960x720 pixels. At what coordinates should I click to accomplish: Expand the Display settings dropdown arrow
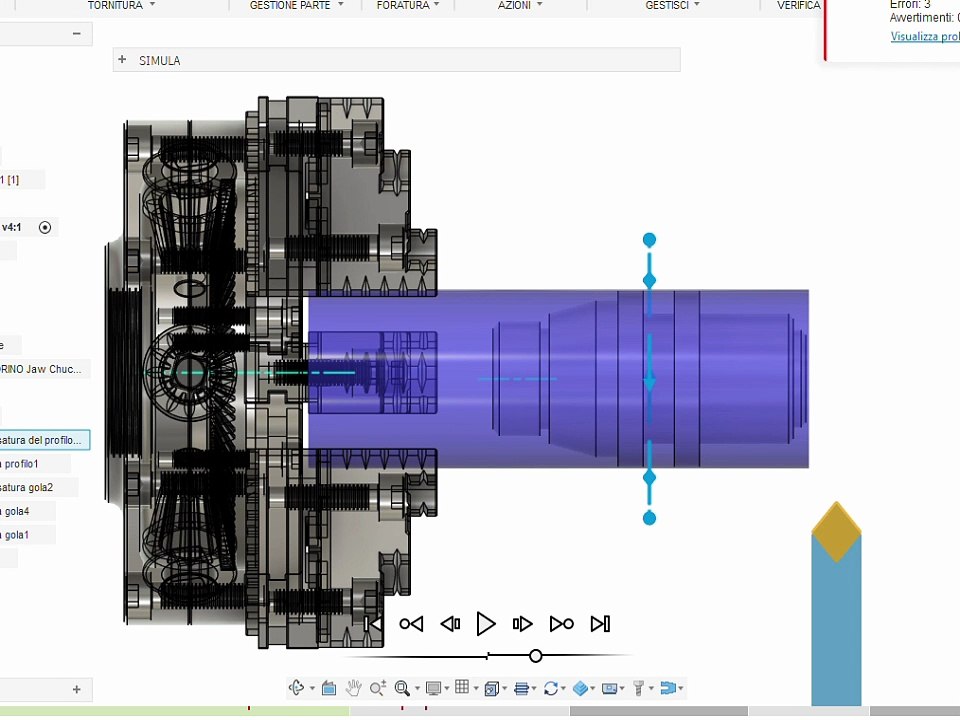tap(446, 689)
